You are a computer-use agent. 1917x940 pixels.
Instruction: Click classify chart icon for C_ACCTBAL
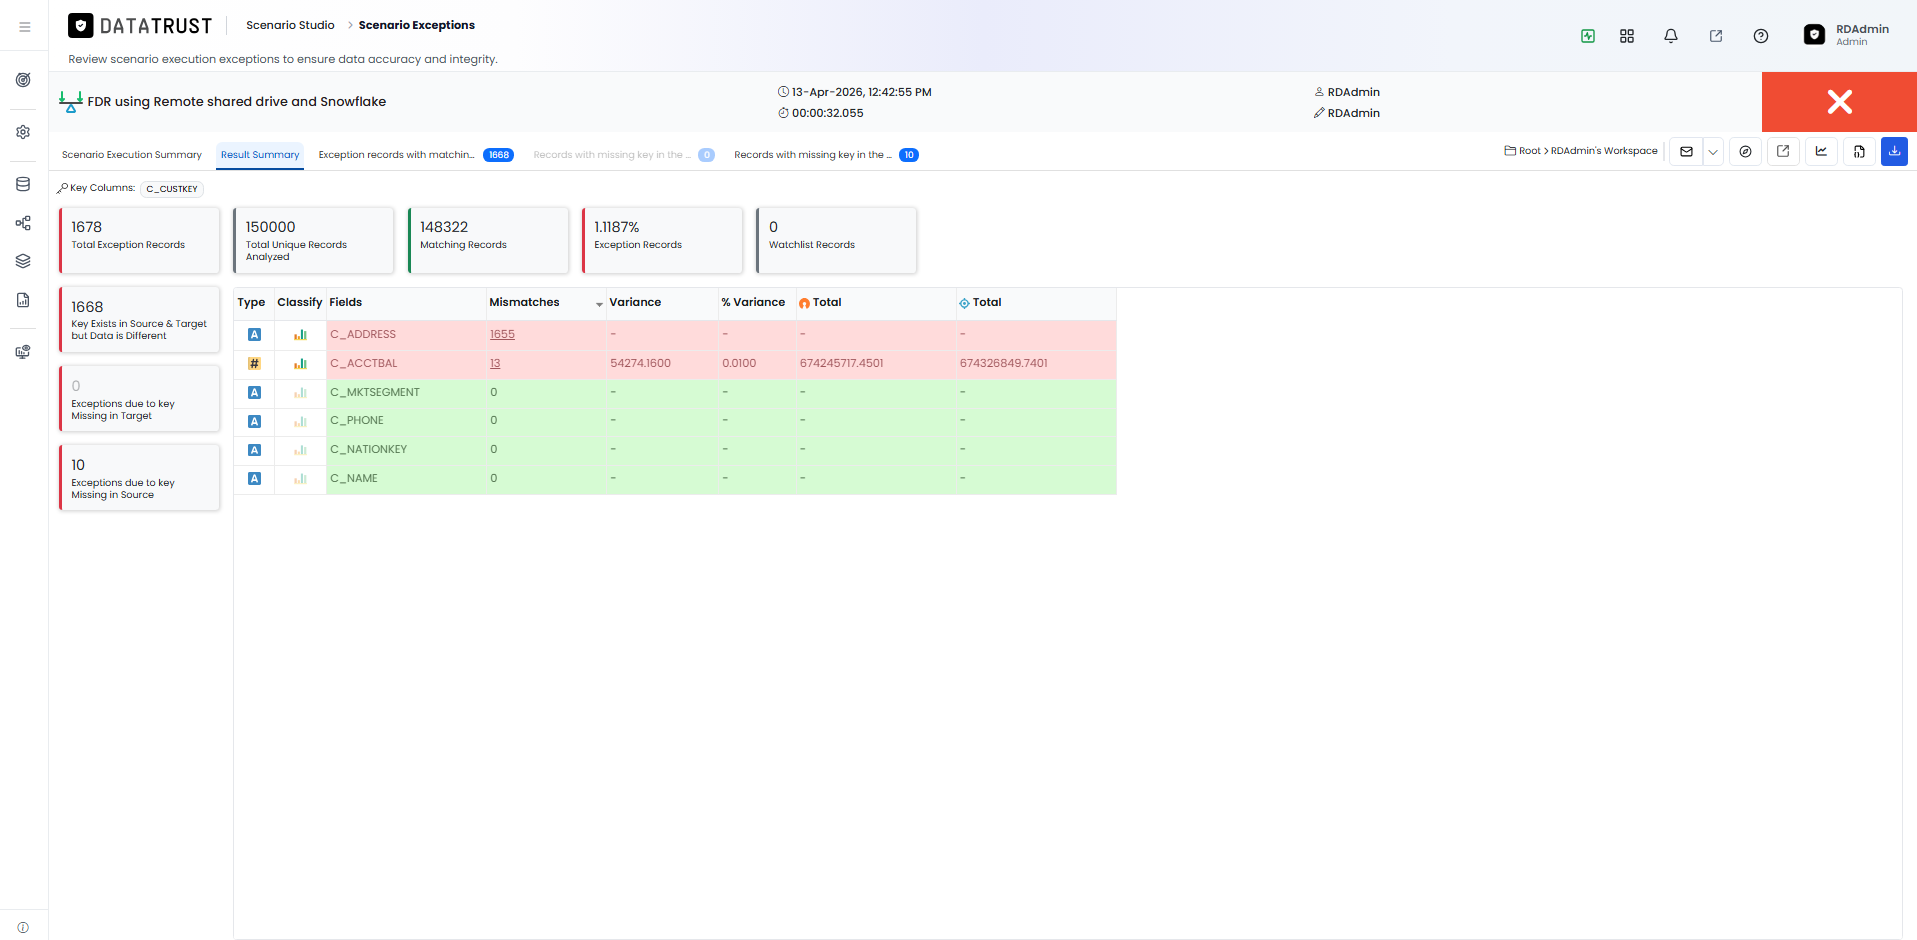click(300, 364)
